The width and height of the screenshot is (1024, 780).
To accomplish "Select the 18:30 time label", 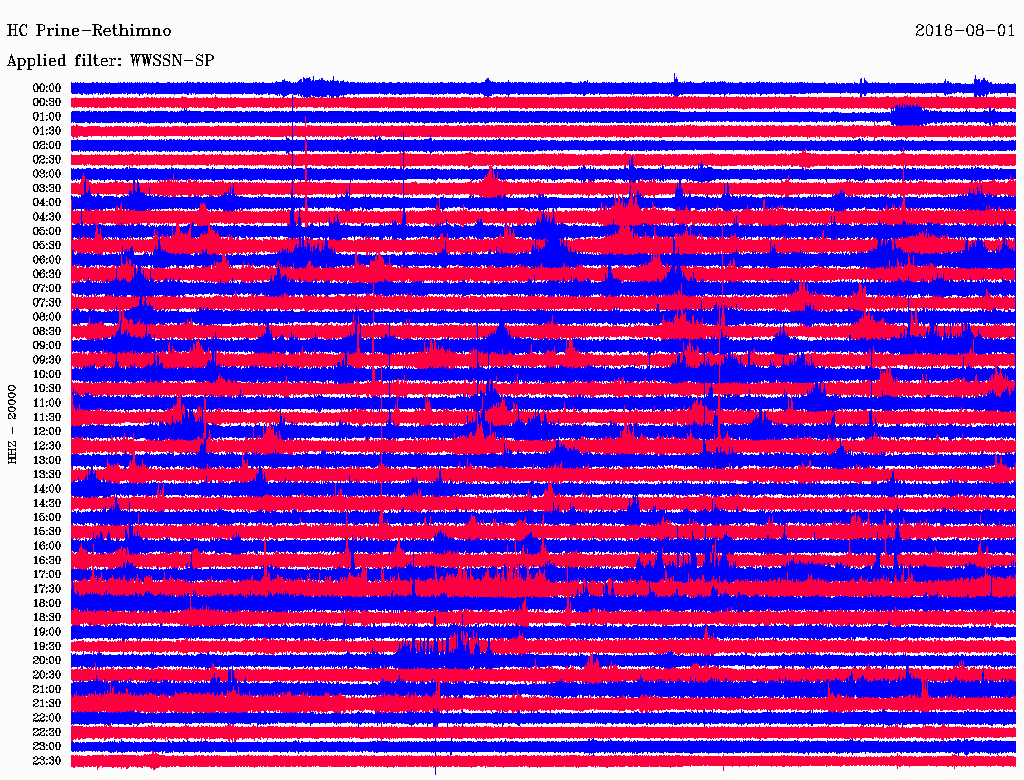I will pyautogui.click(x=46, y=617).
